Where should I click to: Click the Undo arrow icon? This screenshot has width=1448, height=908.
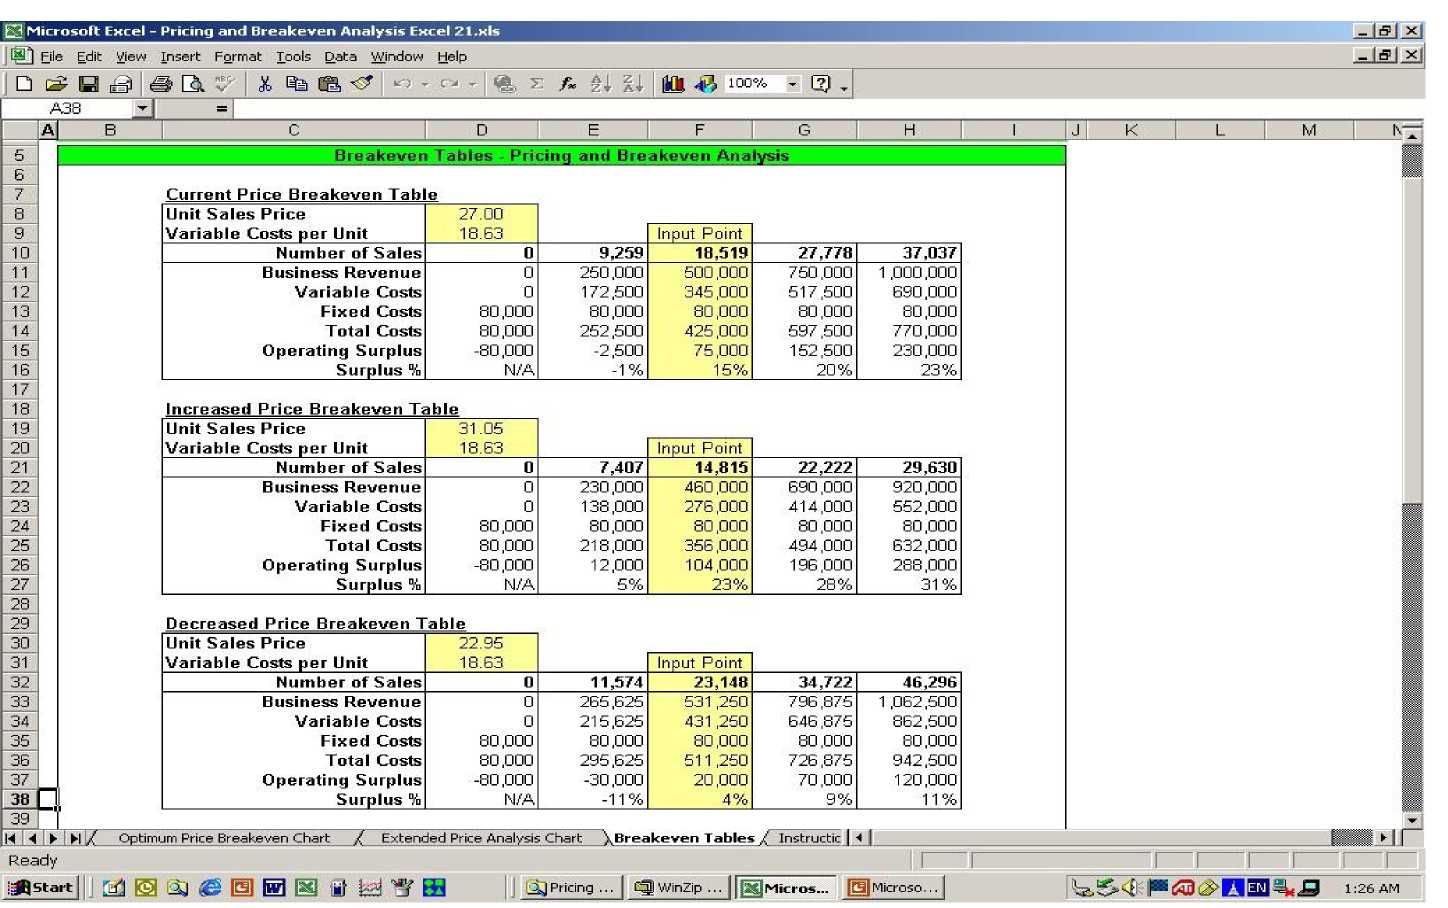[402, 84]
